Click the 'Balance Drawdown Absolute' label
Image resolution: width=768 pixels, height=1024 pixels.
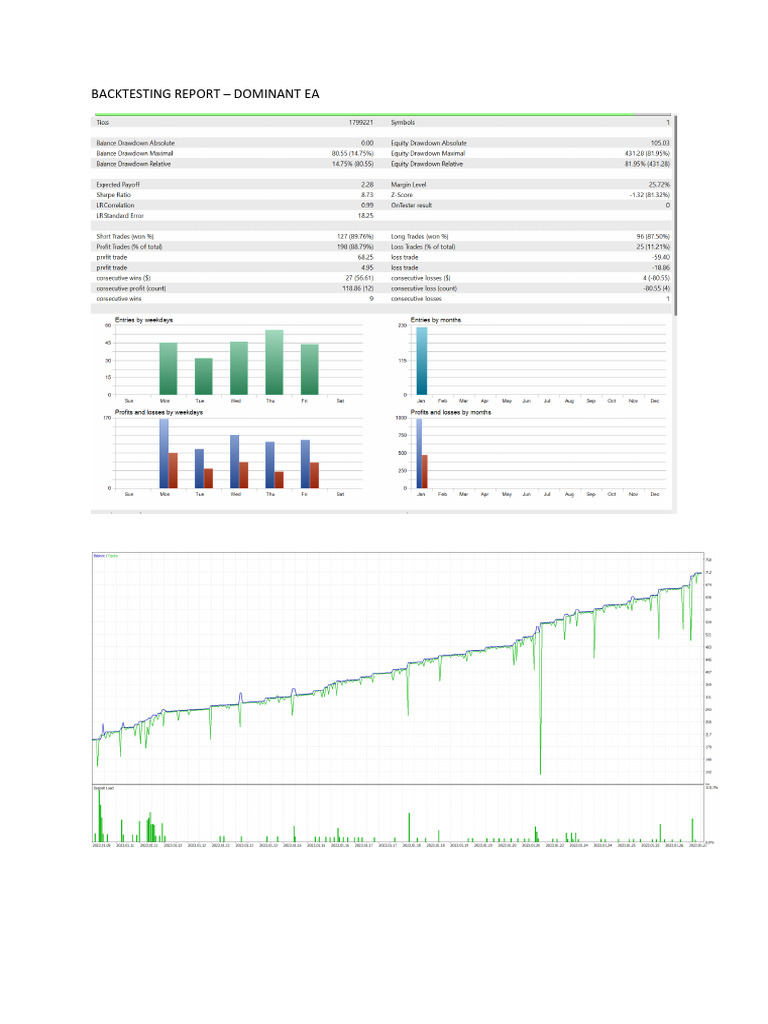pyautogui.click(x=136, y=143)
